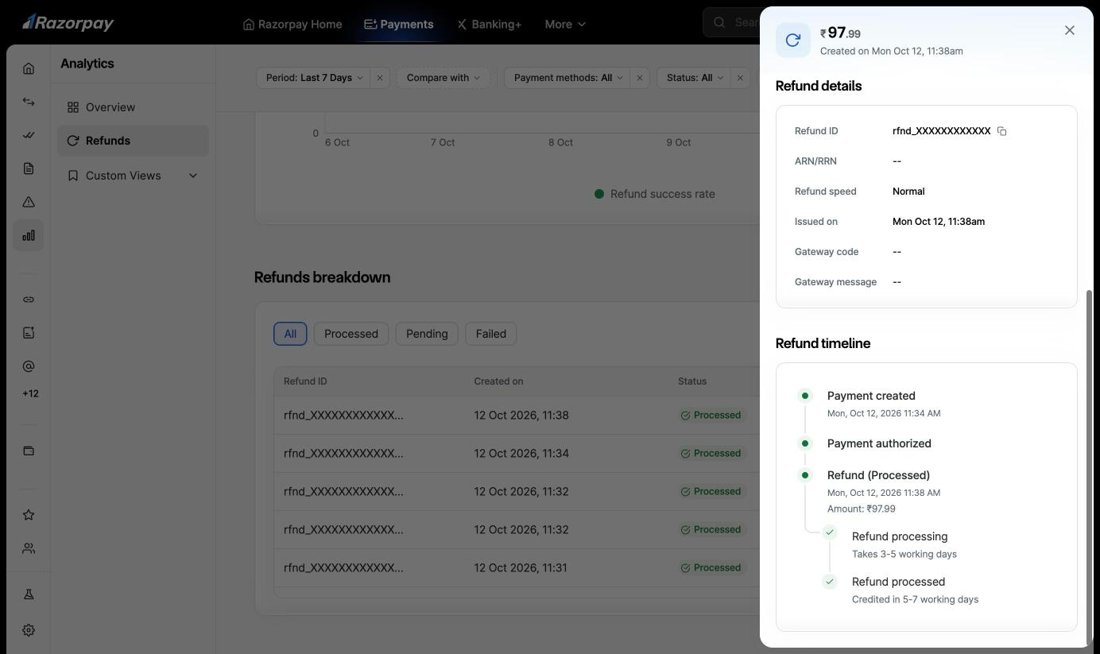Screen dimensions: 1100x654
Task: Focus the top search field
Action: pyautogui.click(x=731, y=22)
